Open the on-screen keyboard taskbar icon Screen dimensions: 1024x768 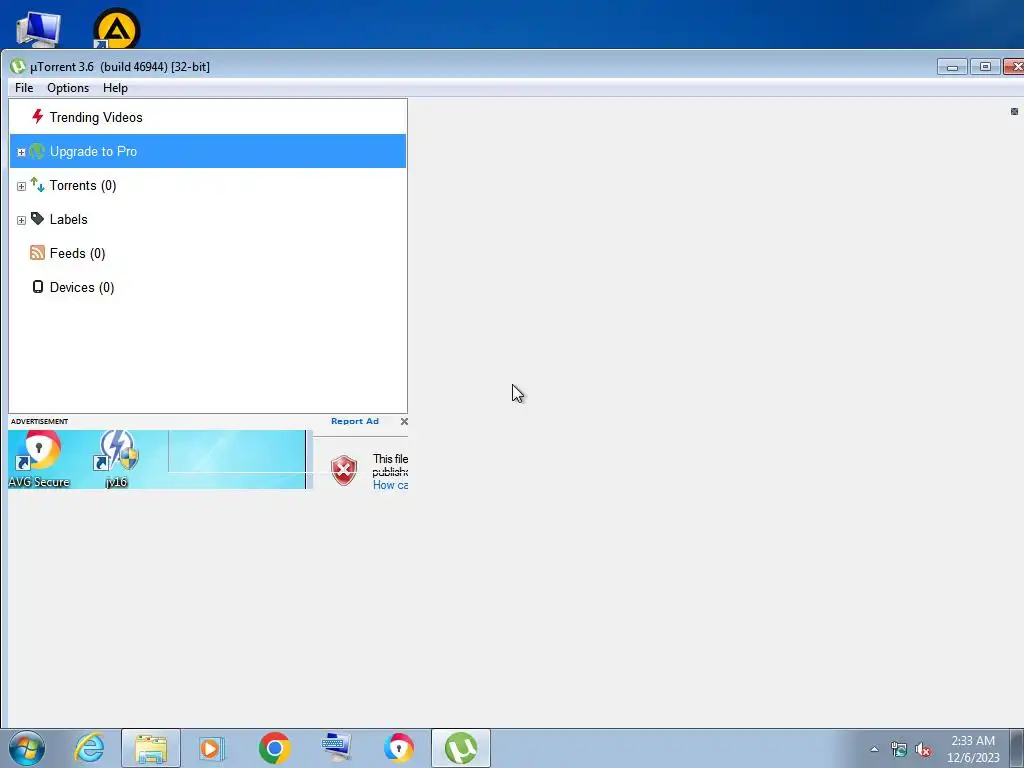337,748
